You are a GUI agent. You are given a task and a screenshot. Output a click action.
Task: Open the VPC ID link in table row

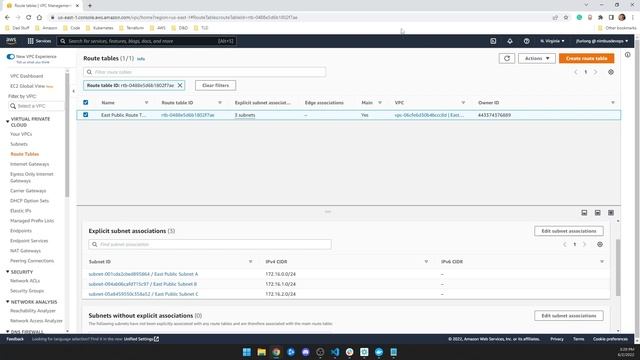(429, 115)
